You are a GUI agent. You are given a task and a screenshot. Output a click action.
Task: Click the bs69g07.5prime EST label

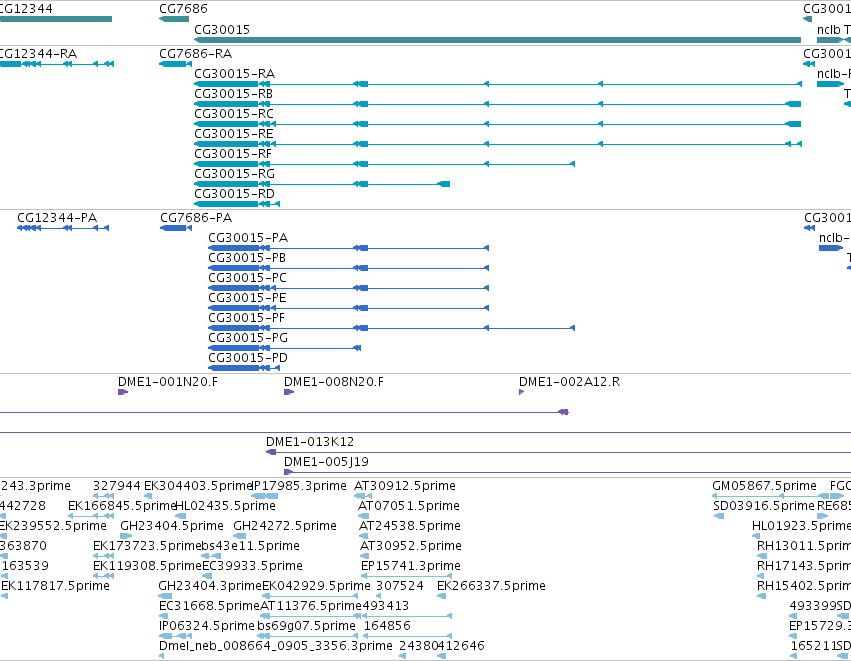coord(307,626)
